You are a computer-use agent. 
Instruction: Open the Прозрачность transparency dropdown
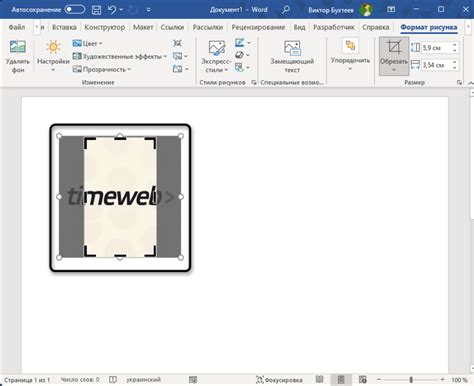[x=102, y=69]
